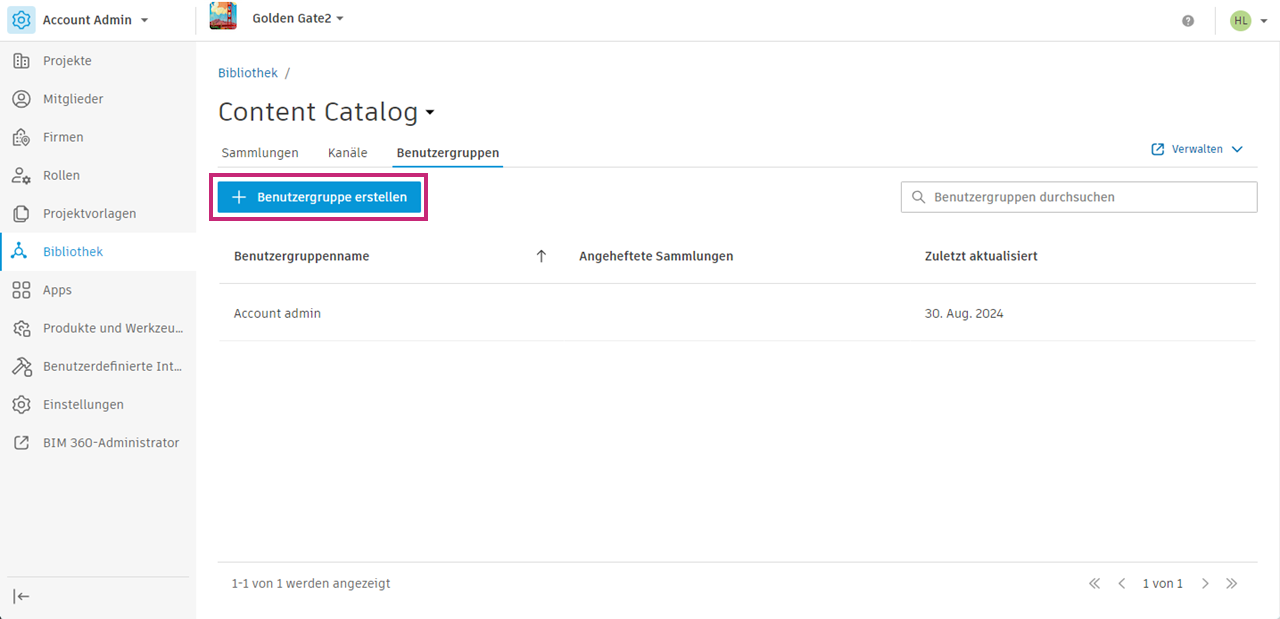Focus the Benutzergruppen durchsuchen search field
Screen dimensions: 1280x619
tap(1079, 197)
